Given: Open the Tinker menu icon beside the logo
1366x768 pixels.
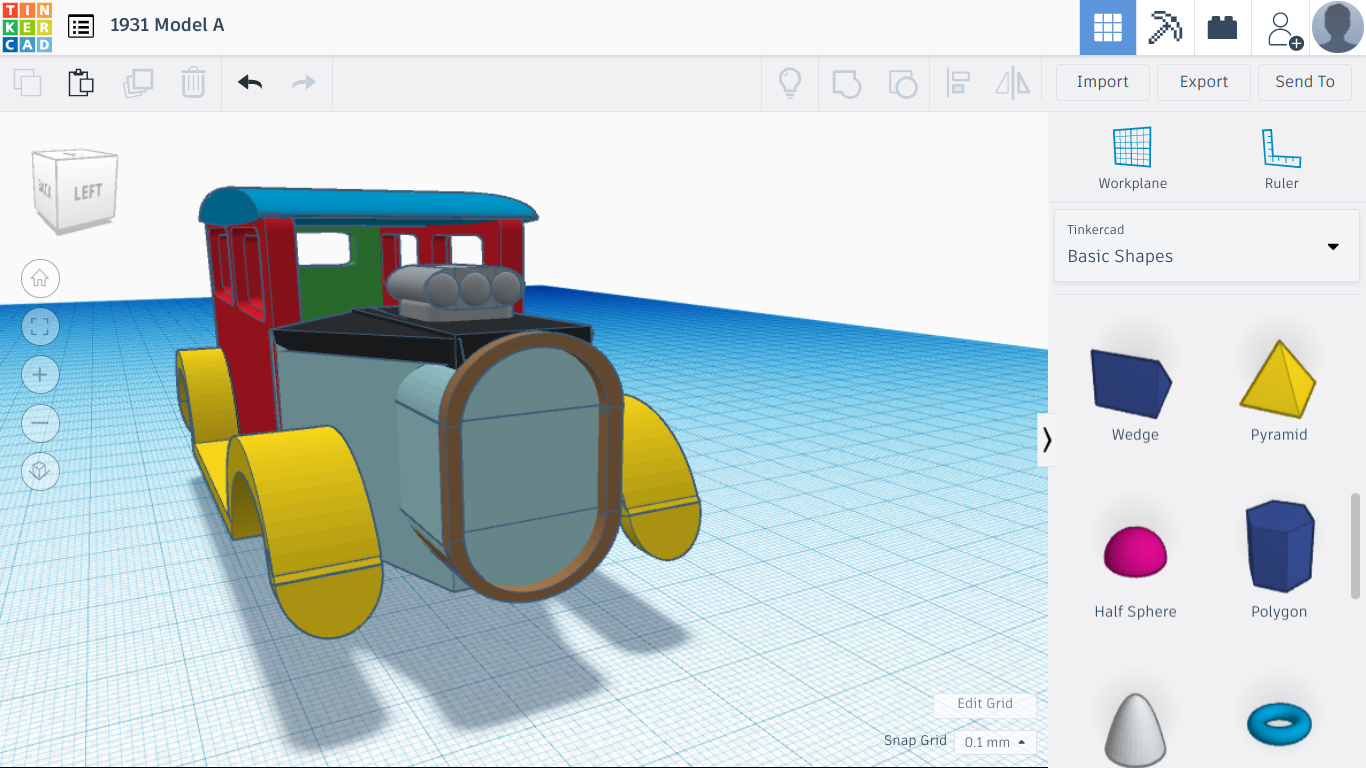Looking at the screenshot, I should coord(80,26).
